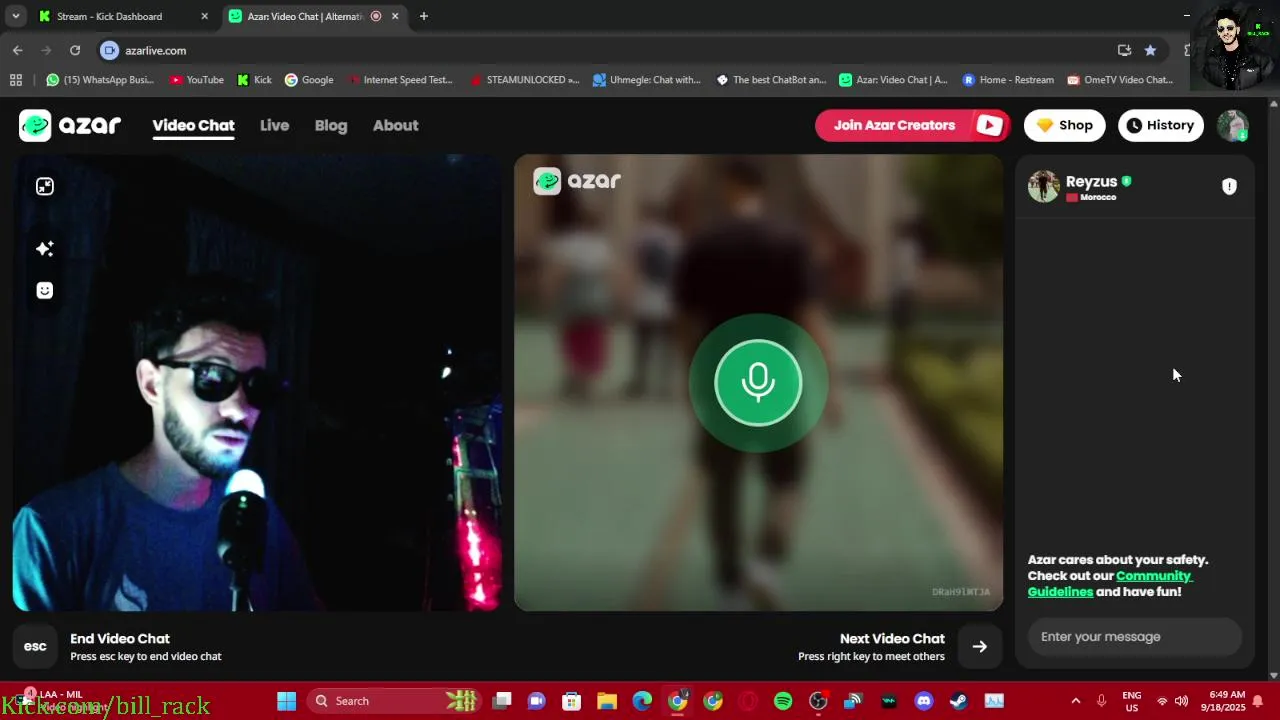Viewport: 1280px width, 720px height.
Task: Open the 6:49 AM clock and date
Action: [1226, 701]
